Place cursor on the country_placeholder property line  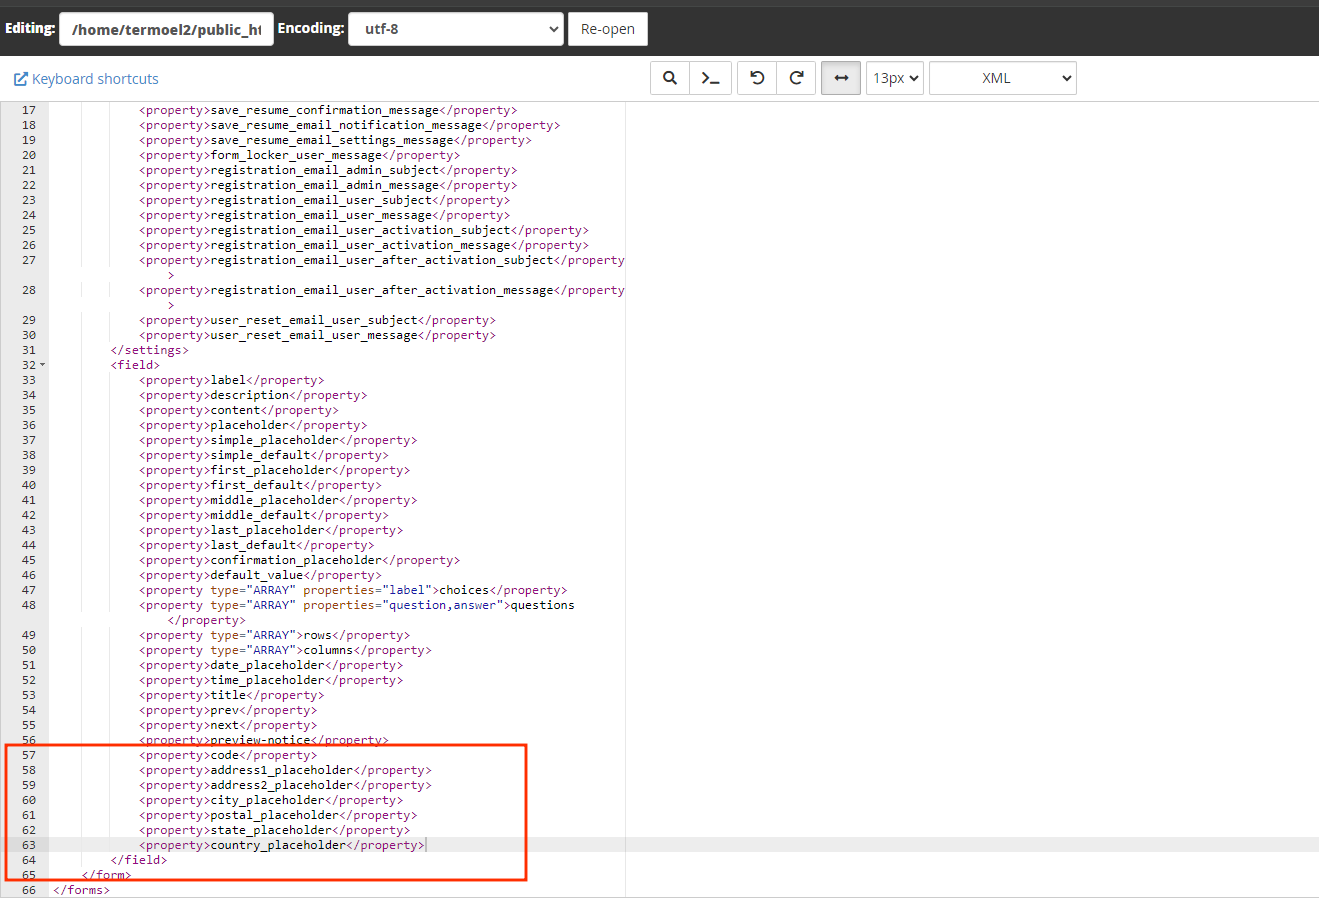[x=282, y=845]
